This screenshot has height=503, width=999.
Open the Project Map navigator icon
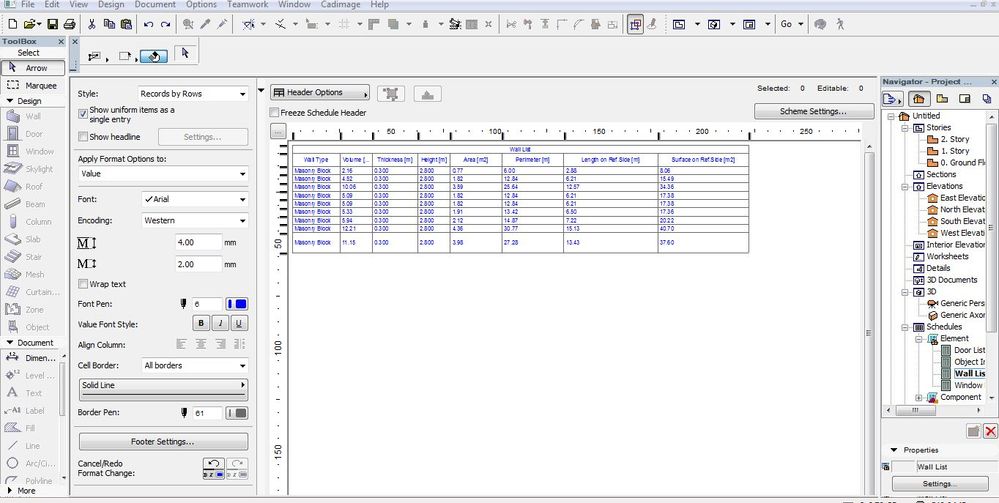(917, 99)
